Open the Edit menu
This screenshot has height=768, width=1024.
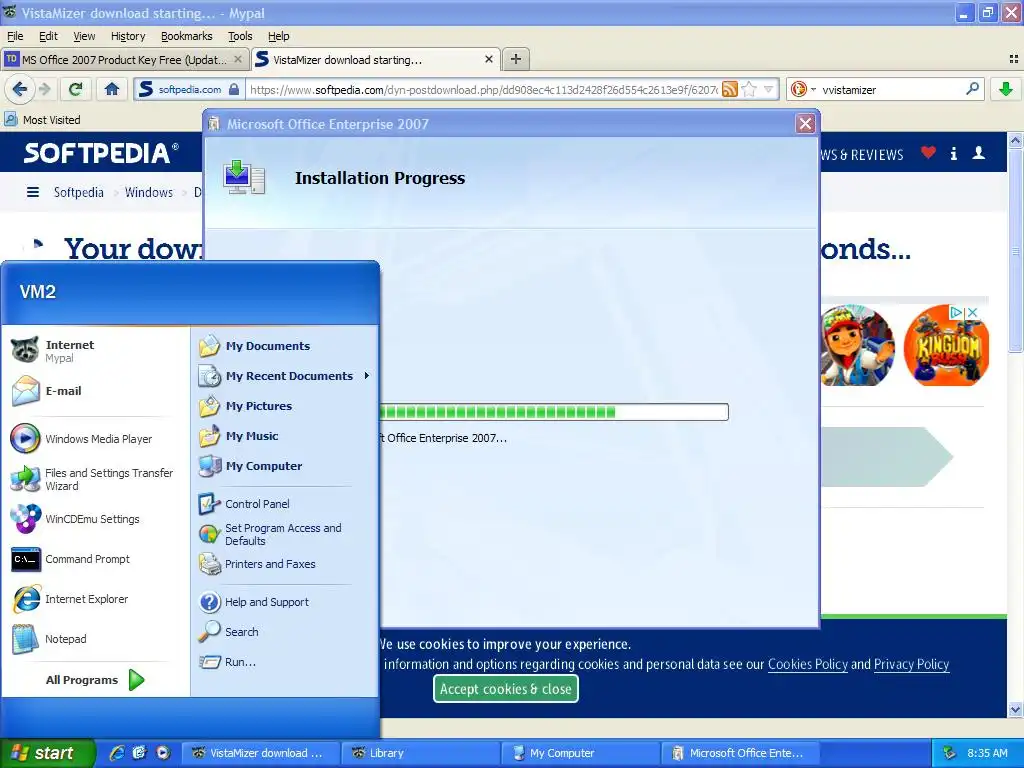point(48,36)
